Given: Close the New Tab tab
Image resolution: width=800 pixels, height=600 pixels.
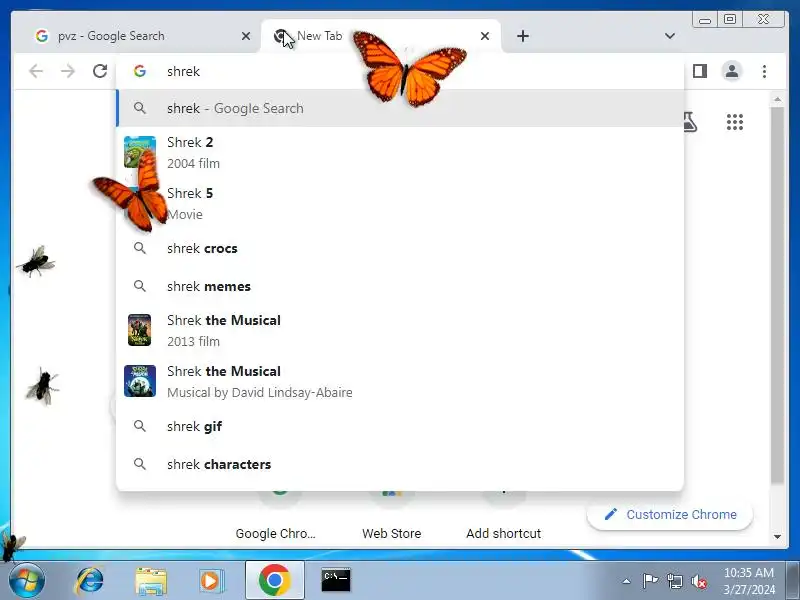Looking at the screenshot, I should (485, 36).
